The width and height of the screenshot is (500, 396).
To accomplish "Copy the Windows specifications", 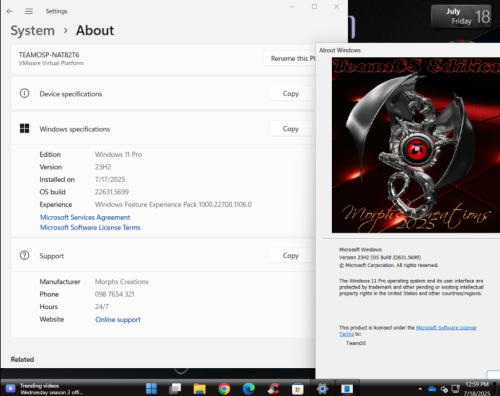I will tap(291, 129).
